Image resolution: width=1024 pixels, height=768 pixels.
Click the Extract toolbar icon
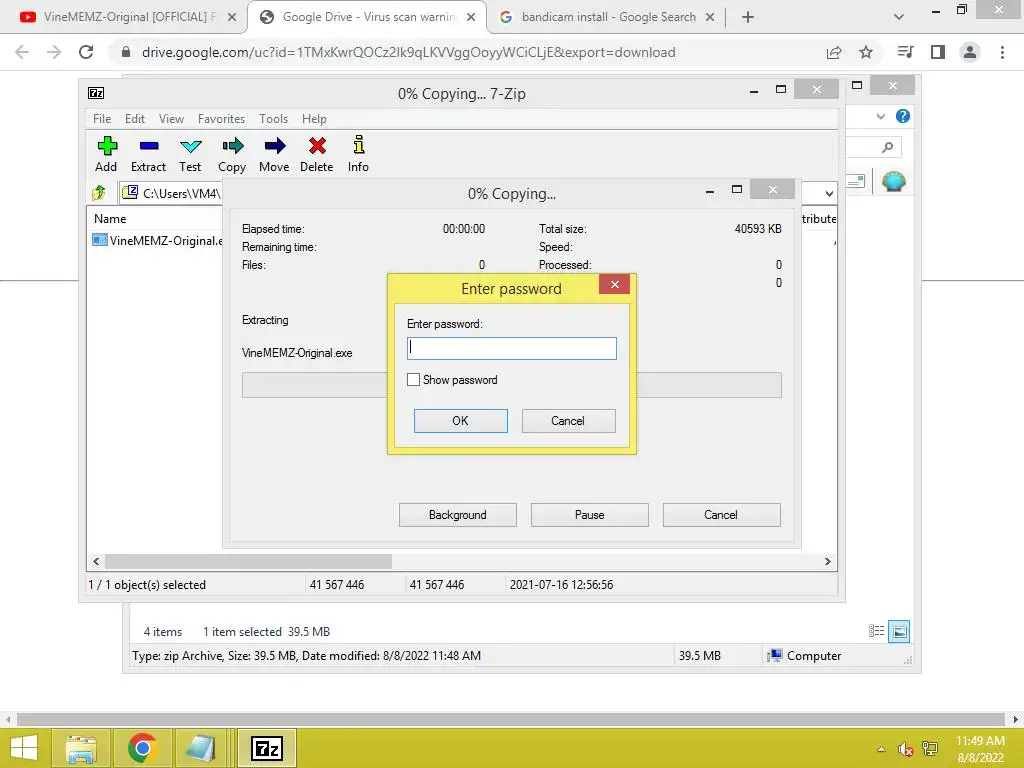149,146
